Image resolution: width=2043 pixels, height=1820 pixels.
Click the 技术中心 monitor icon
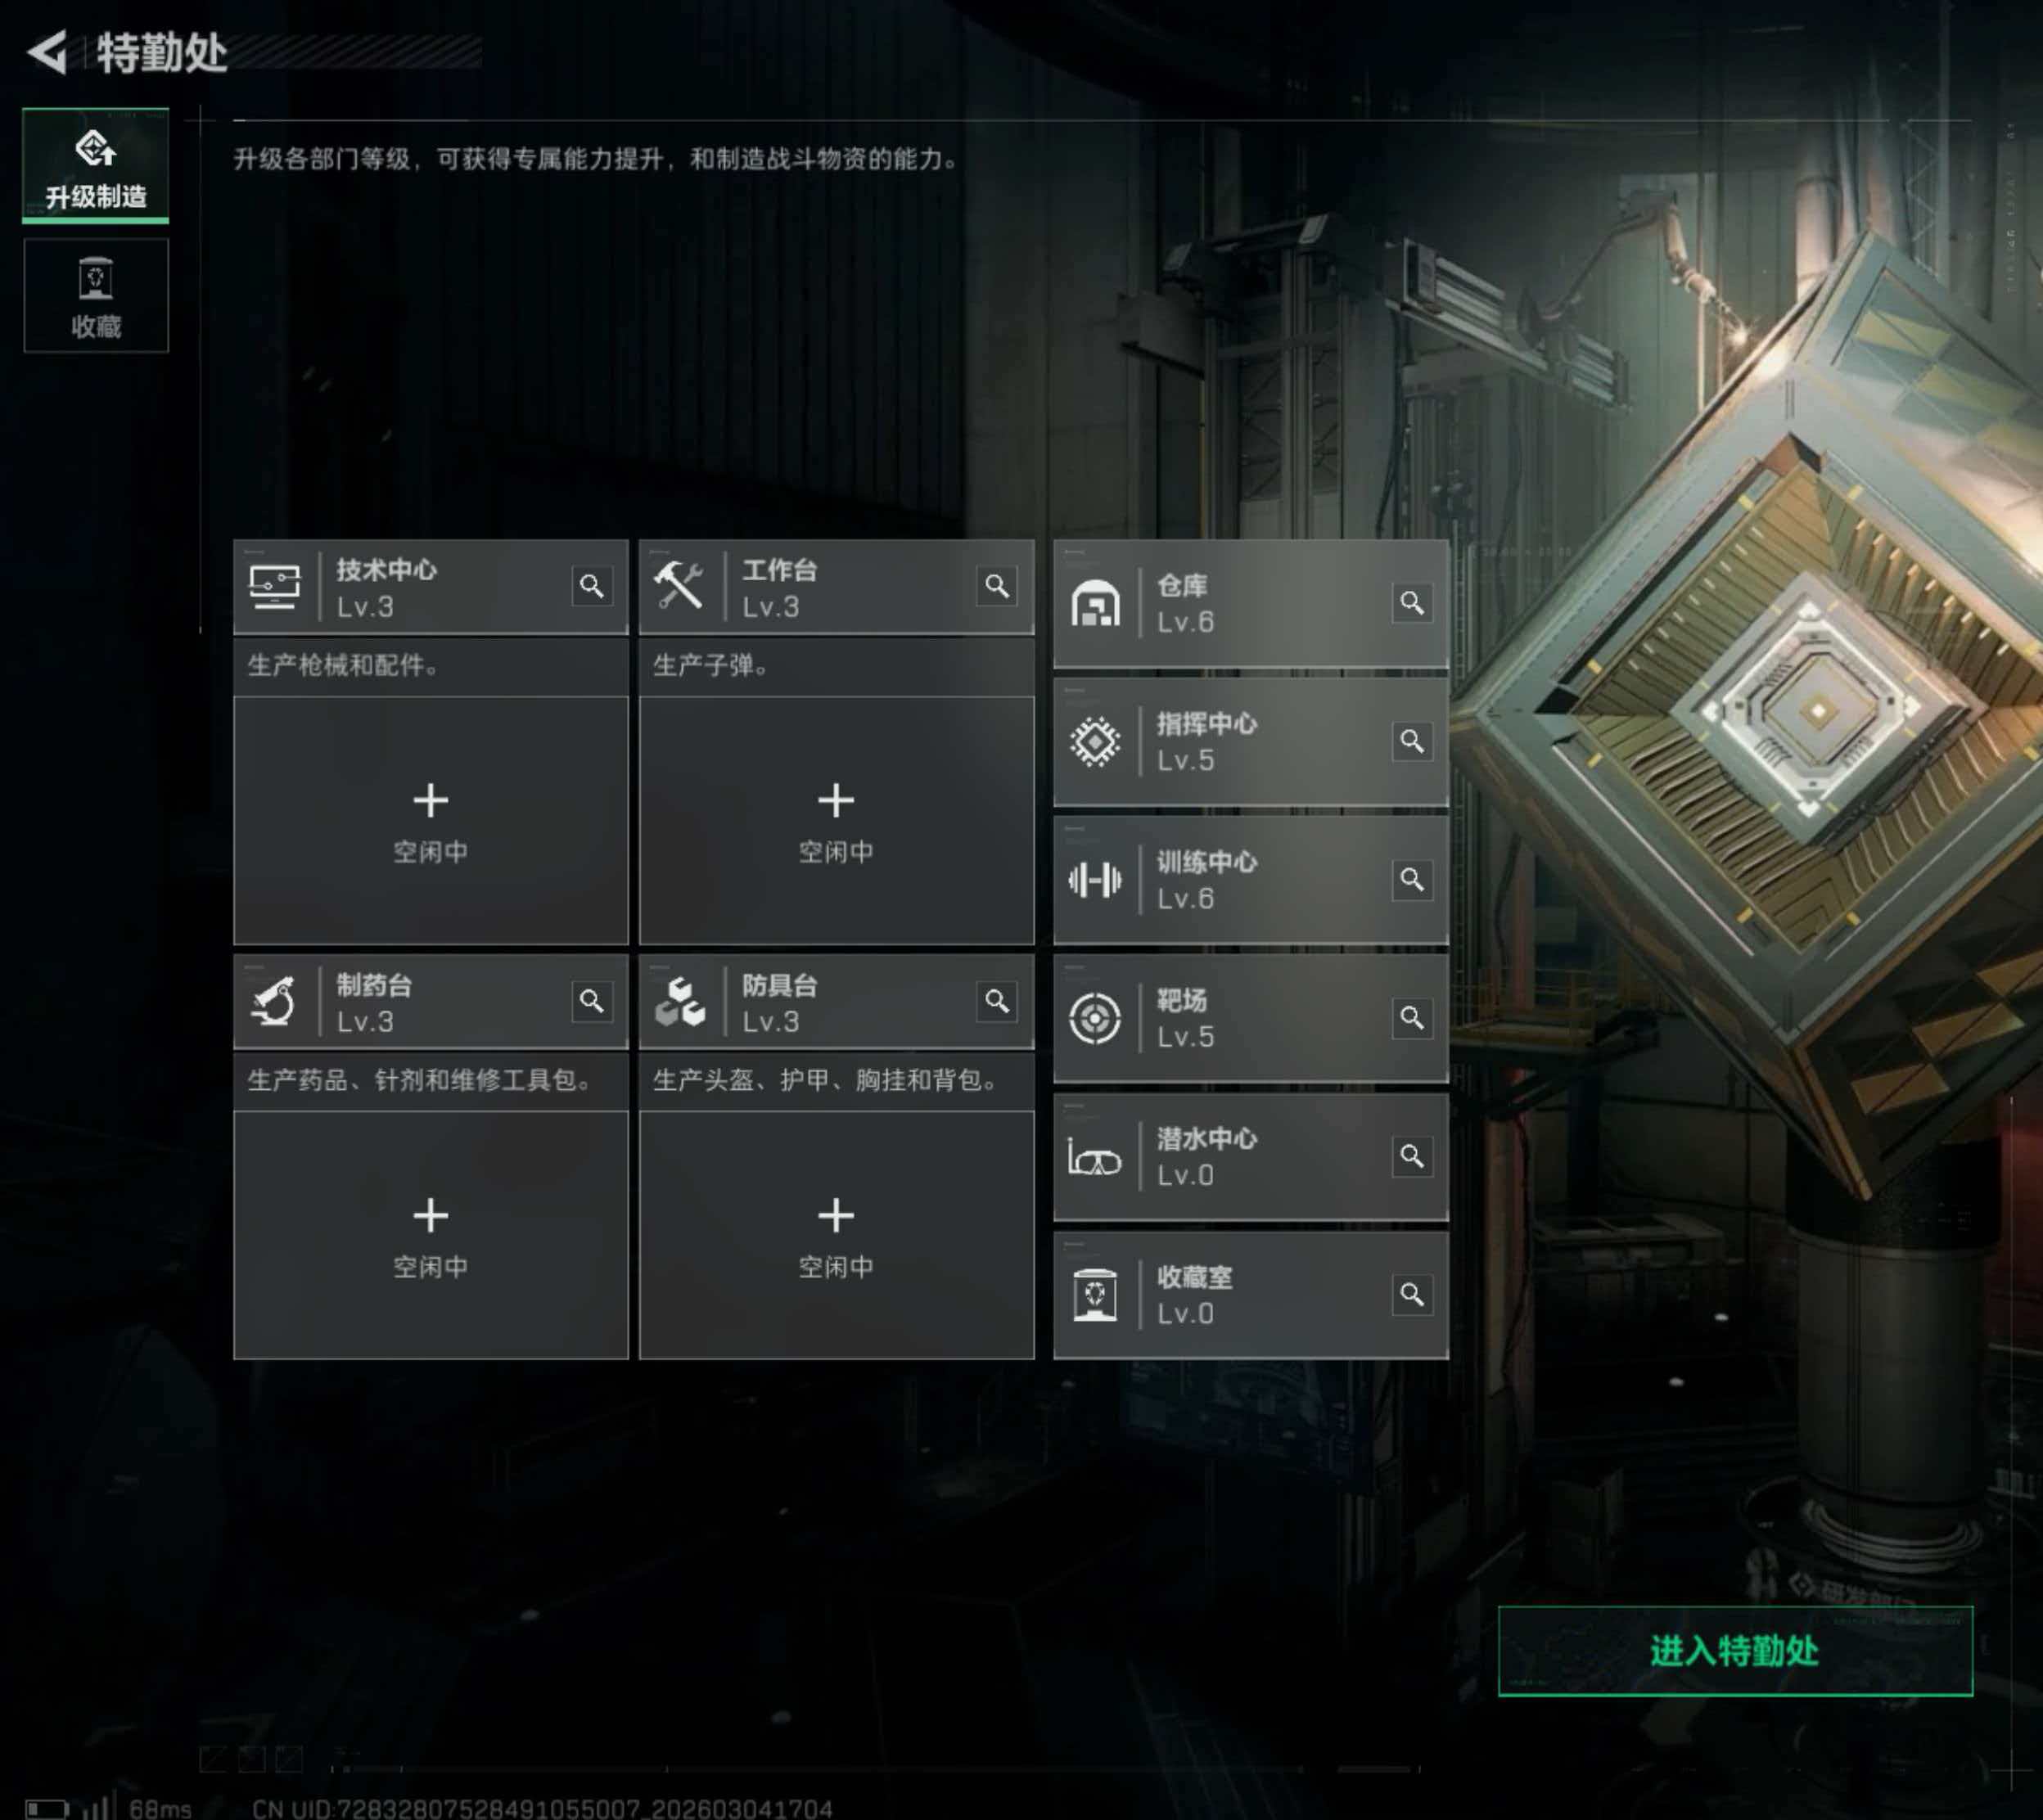[274, 587]
